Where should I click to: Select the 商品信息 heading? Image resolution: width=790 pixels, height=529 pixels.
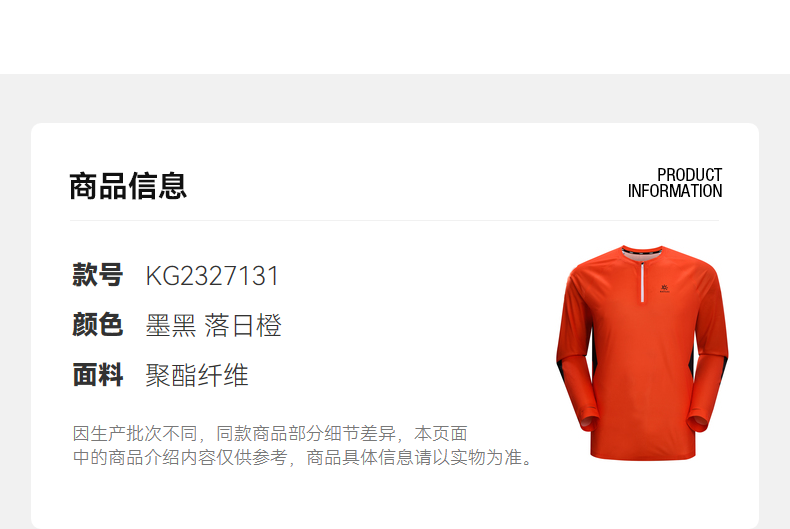click(x=128, y=186)
